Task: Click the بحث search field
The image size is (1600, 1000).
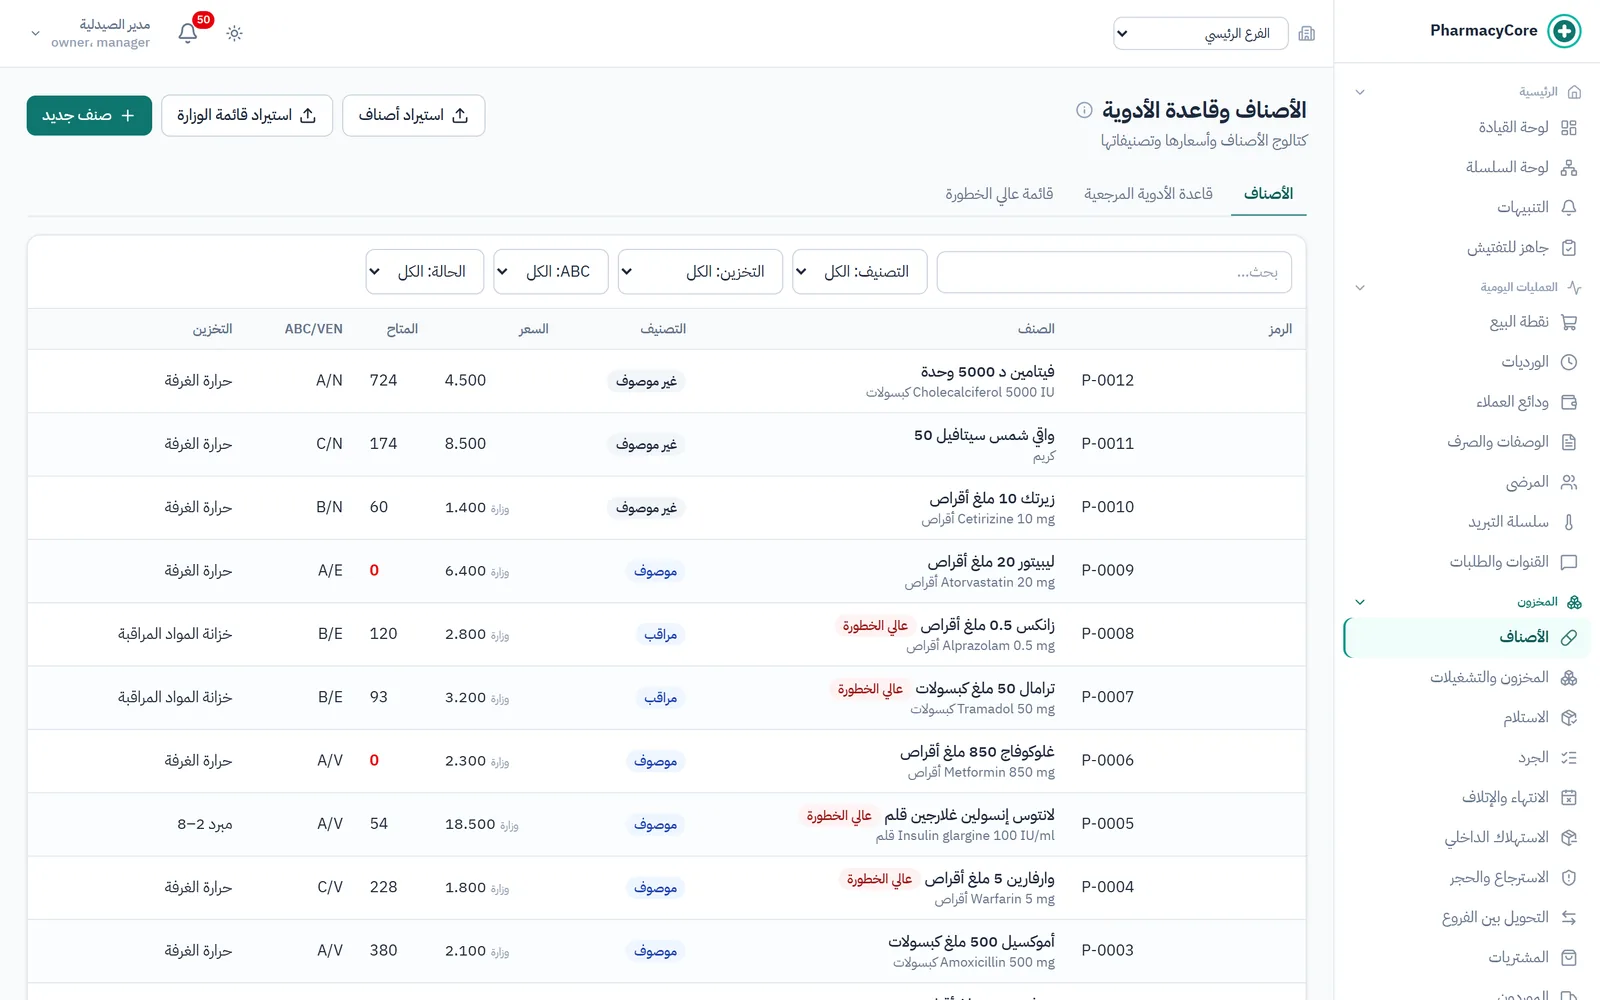Action: [x=1114, y=272]
